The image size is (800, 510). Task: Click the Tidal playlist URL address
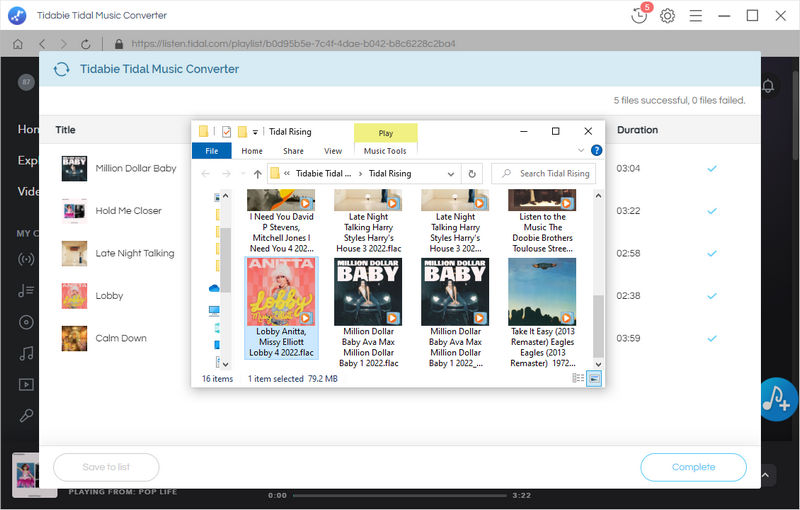tap(293, 44)
